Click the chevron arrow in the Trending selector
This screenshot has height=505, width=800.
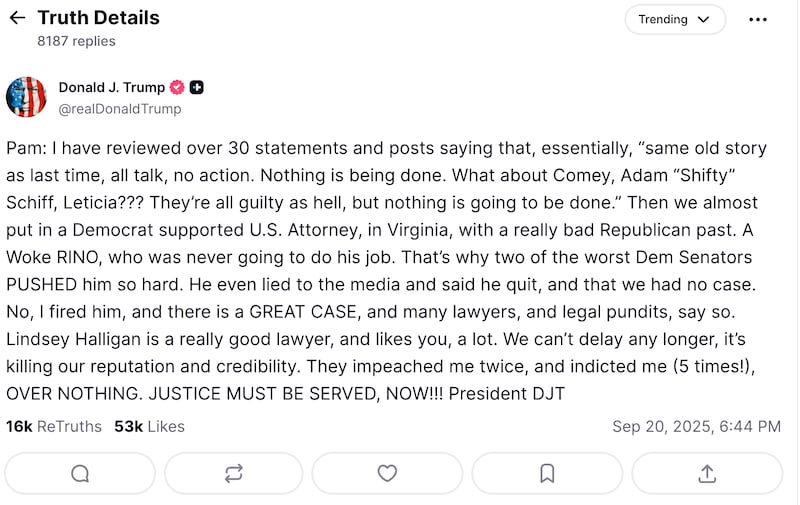point(703,19)
